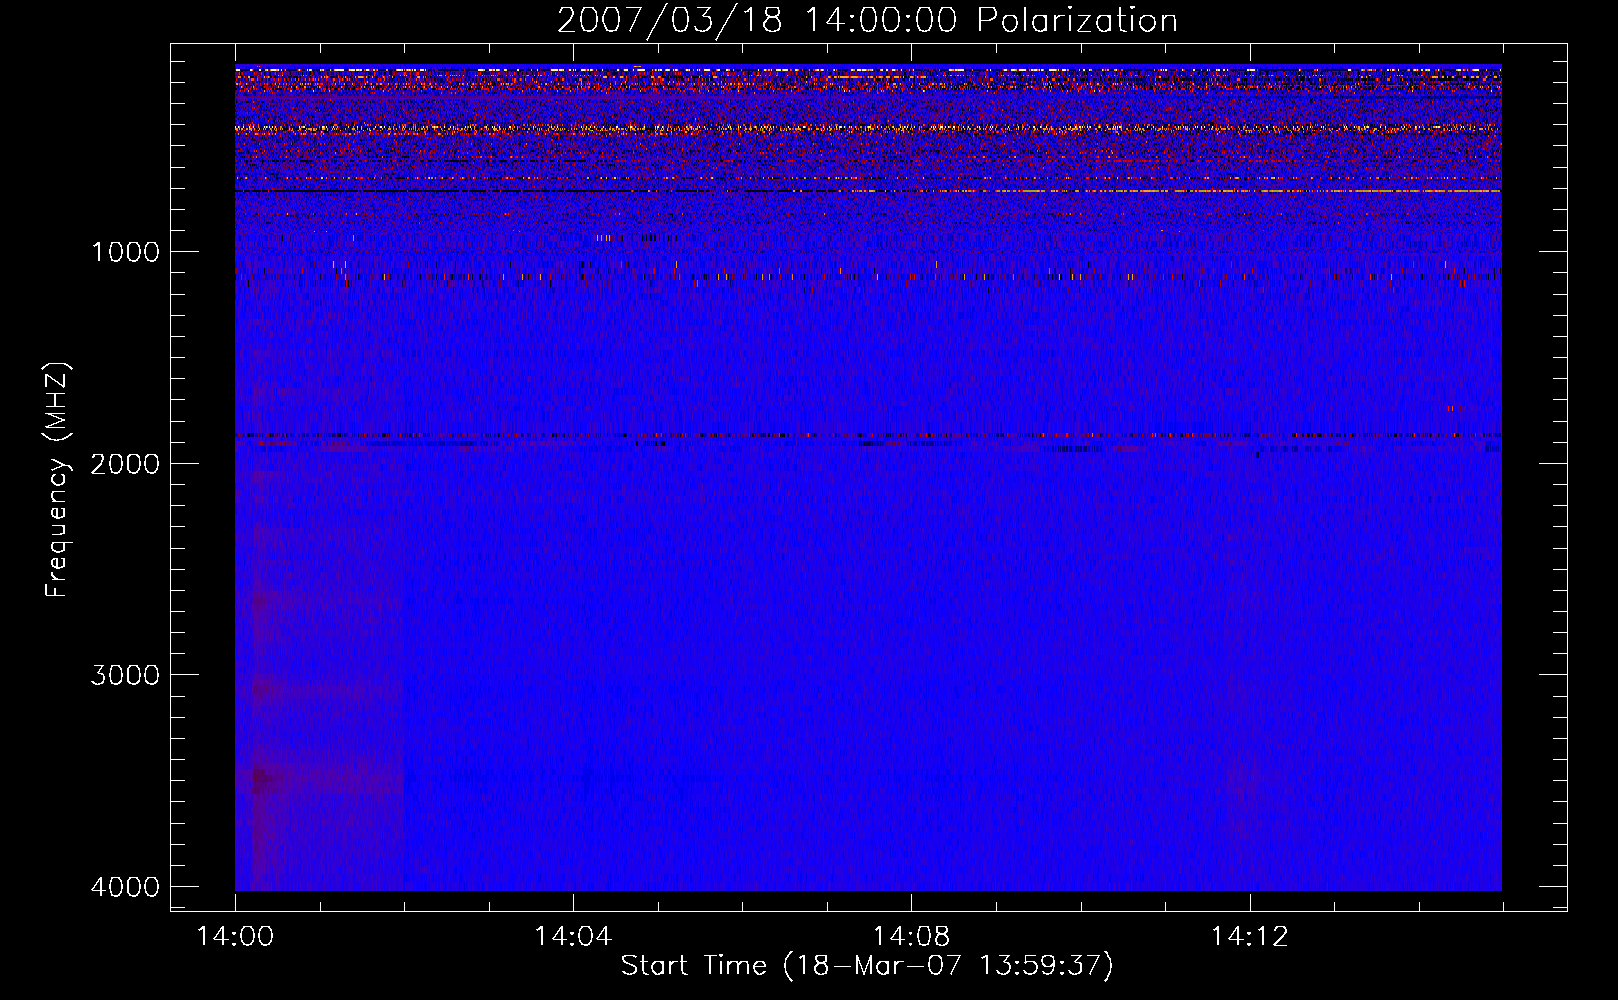Click the 14:00 time tick label
Screen dimensions: 1618x1000
(x=235, y=937)
